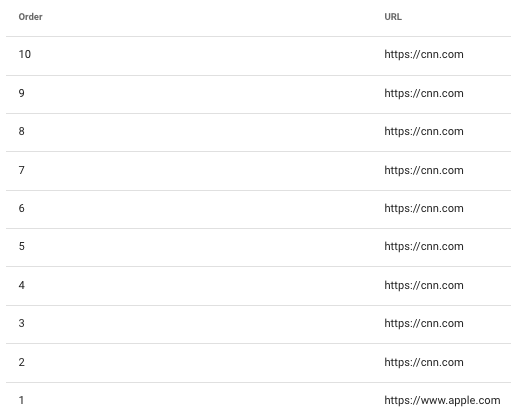Click the Order column header
511x418 pixels.
click(x=30, y=17)
